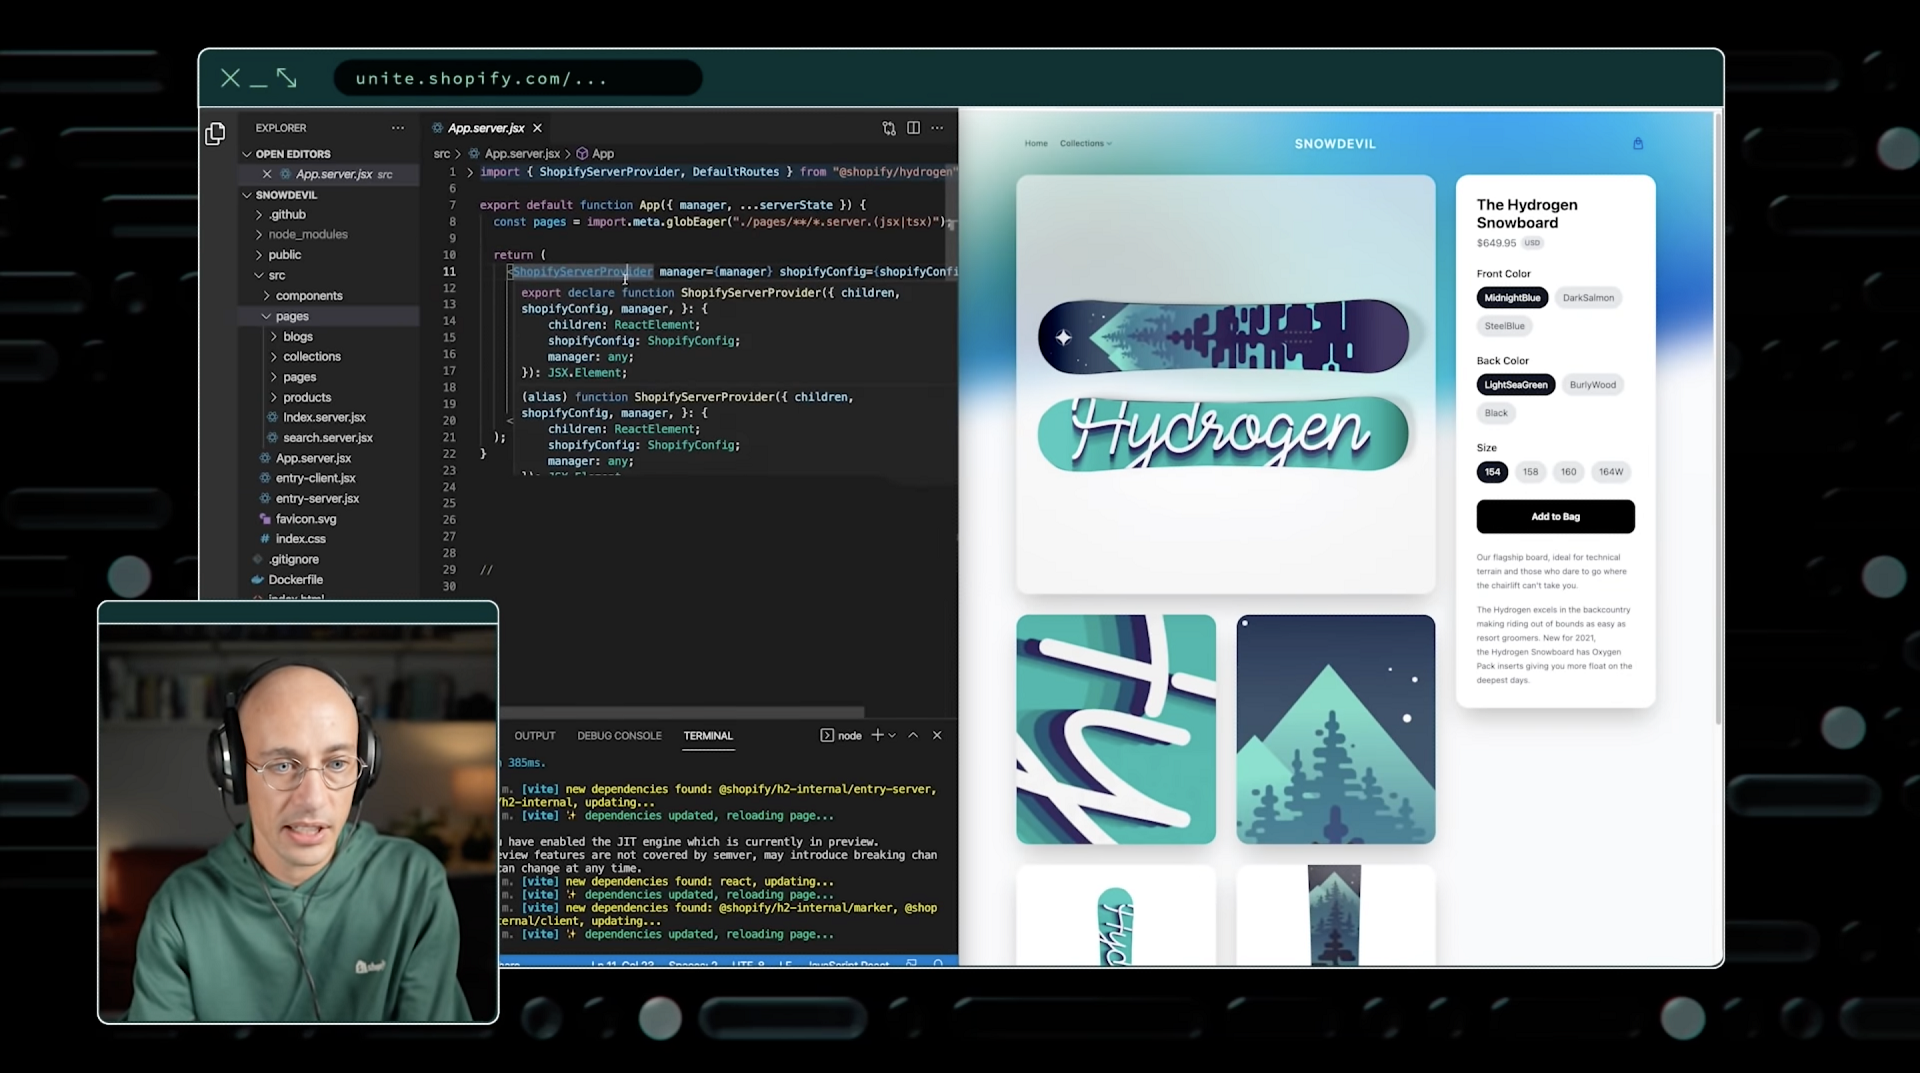The image size is (1920, 1073).
Task: Click the main Hydrogen snowboard product image
Action: click(x=1225, y=384)
